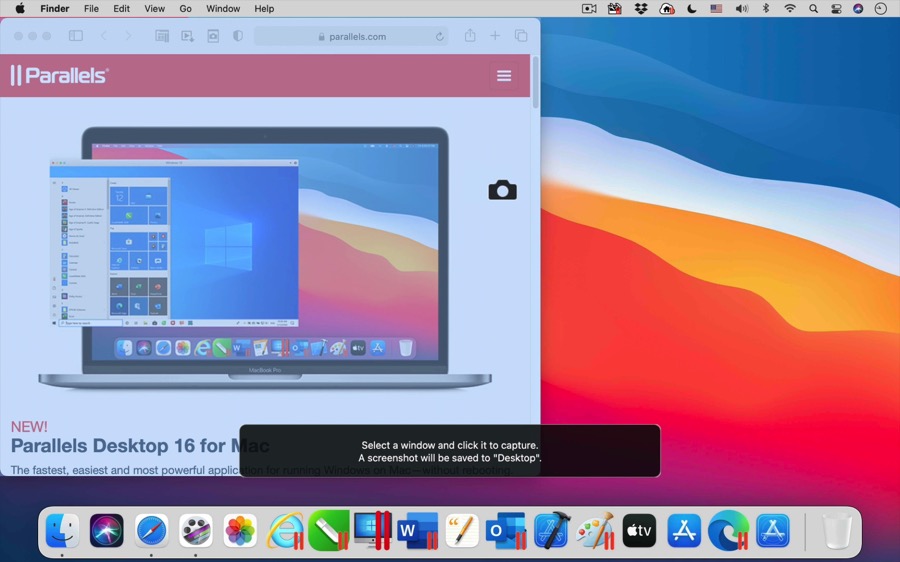This screenshot has height=562, width=900.
Task: Launch Xcode from the Dock
Action: coord(551,531)
